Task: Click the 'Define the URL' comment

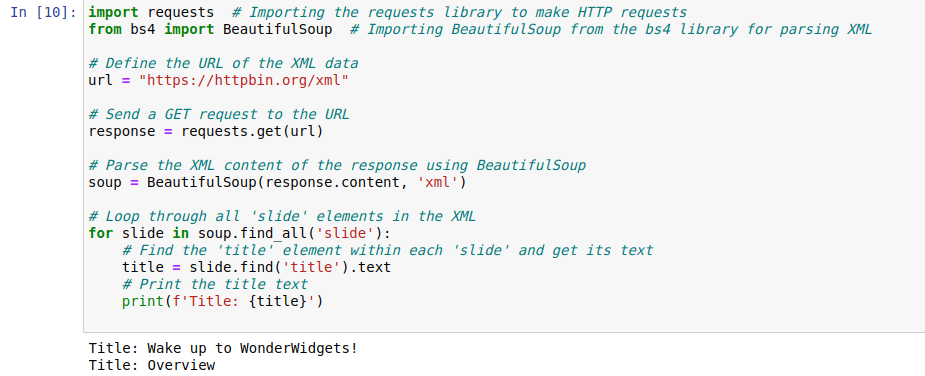Action: pyautogui.click(x=224, y=63)
